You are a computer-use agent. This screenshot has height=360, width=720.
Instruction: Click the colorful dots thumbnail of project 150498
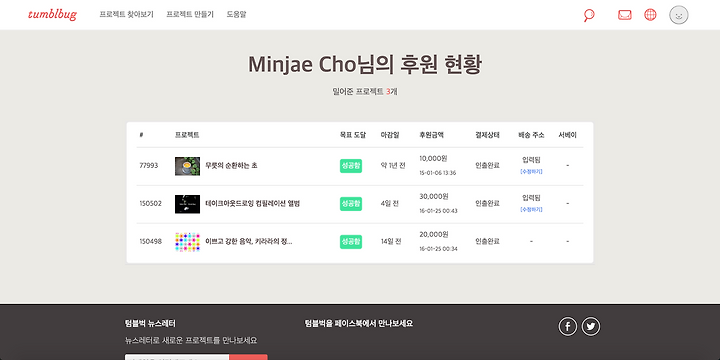click(x=187, y=242)
